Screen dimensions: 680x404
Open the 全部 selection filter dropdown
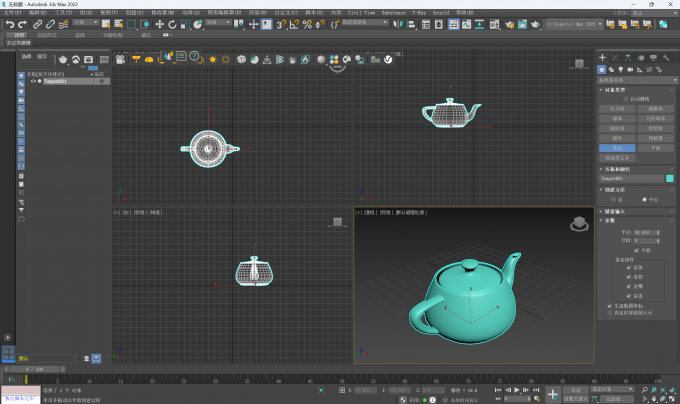pyautogui.click(x=85, y=22)
